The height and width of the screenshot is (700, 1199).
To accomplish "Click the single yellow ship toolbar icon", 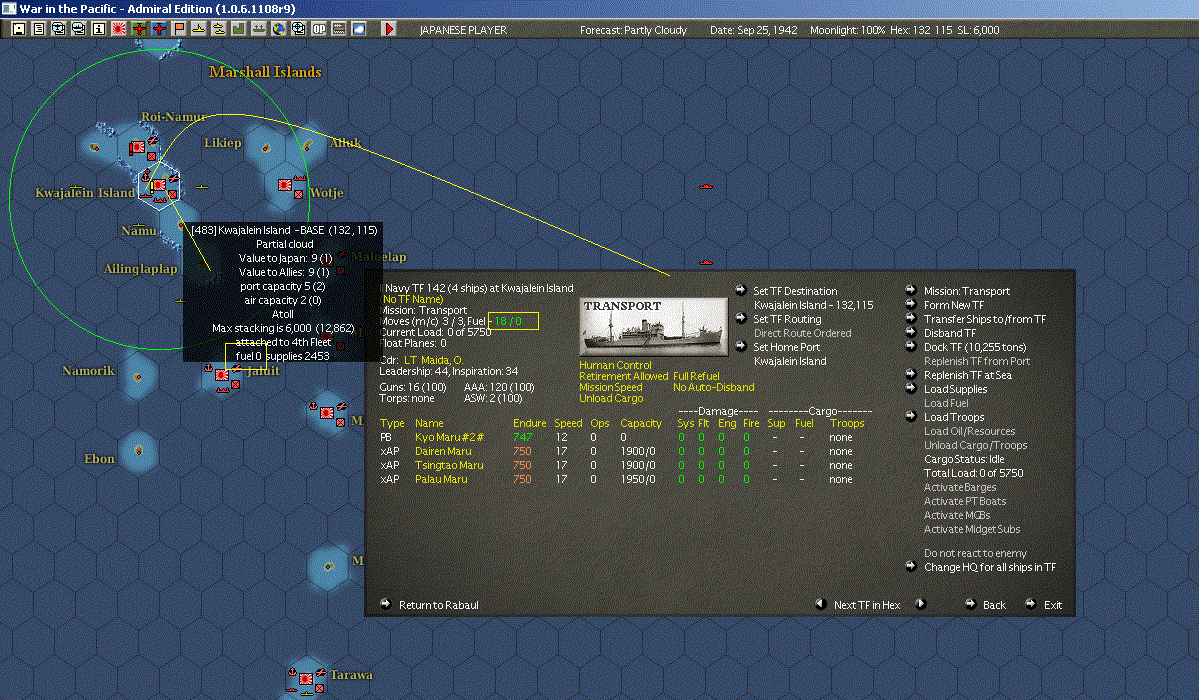I will pyautogui.click(x=199, y=29).
